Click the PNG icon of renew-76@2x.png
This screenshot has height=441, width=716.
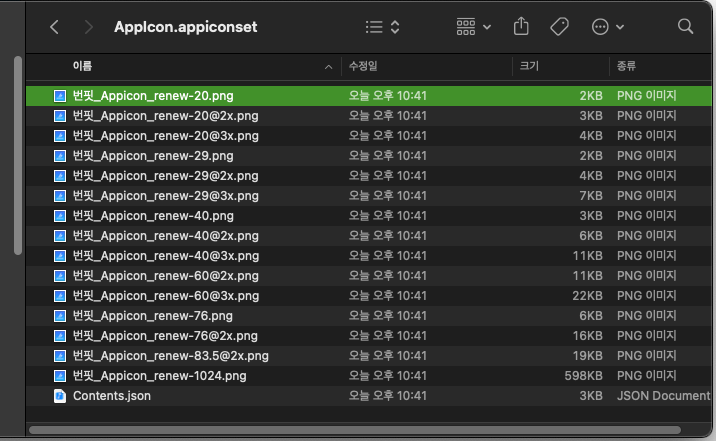coord(60,336)
